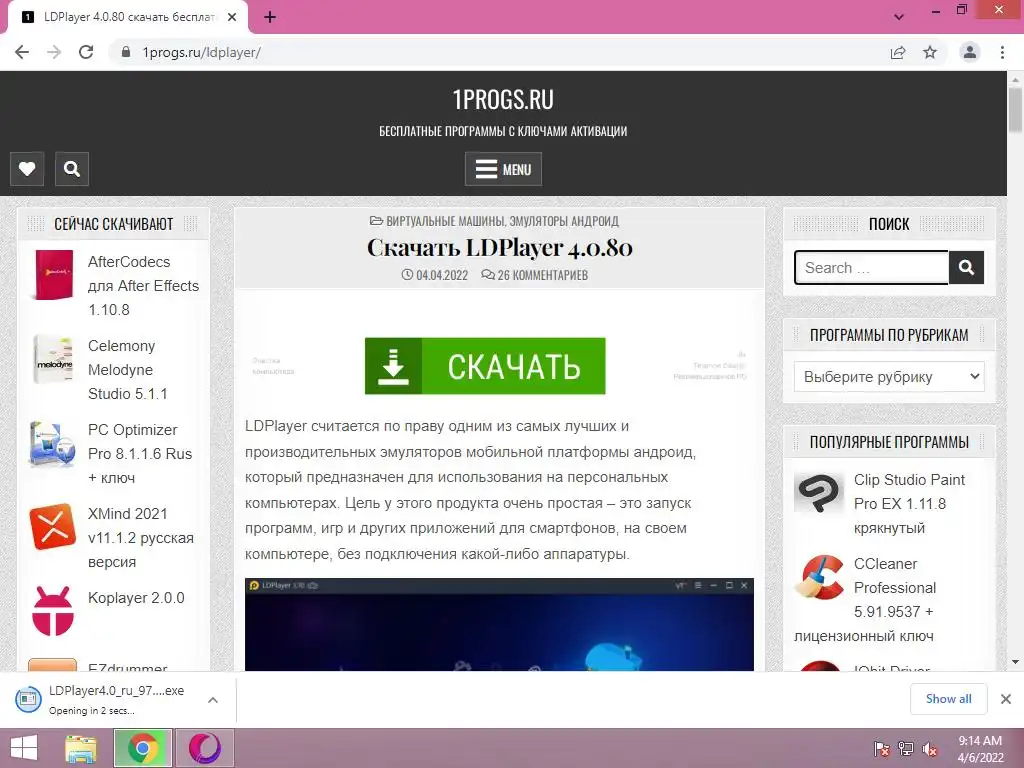This screenshot has width=1024, height=768.
Task: Open favorites with the heart icon
Action: click(27, 169)
